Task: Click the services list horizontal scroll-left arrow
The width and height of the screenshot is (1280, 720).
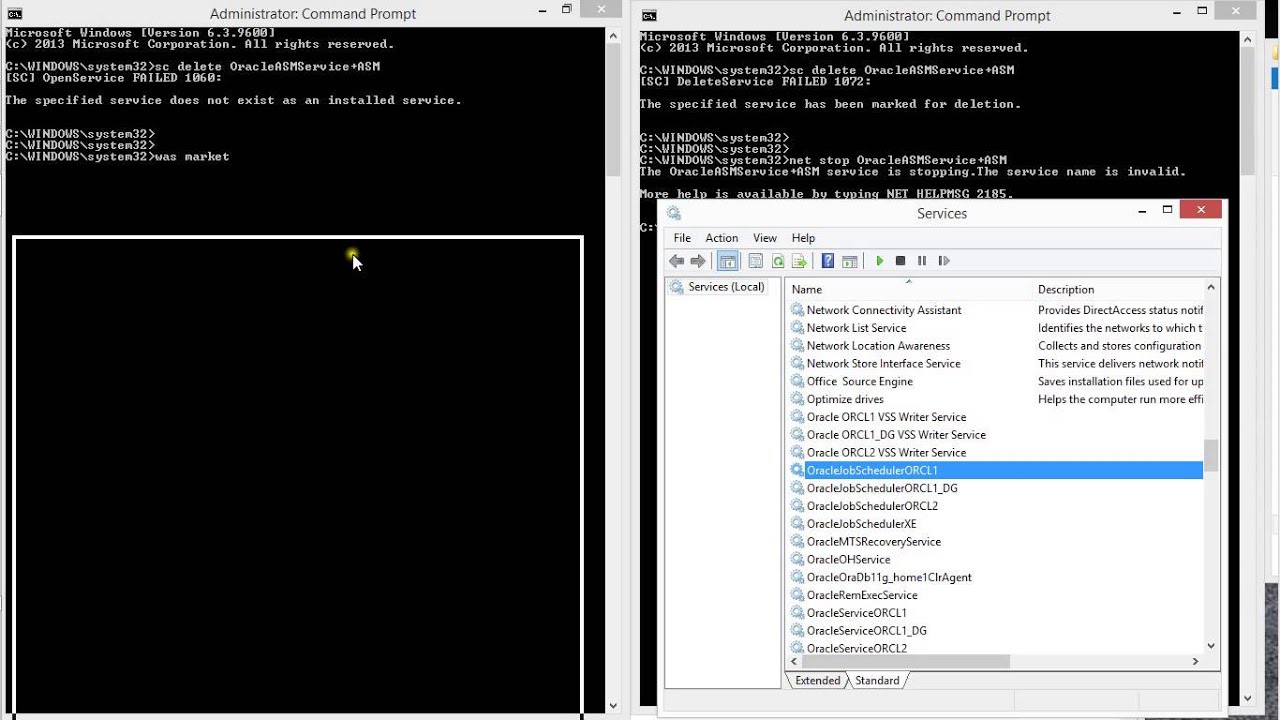Action: point(796,661)
